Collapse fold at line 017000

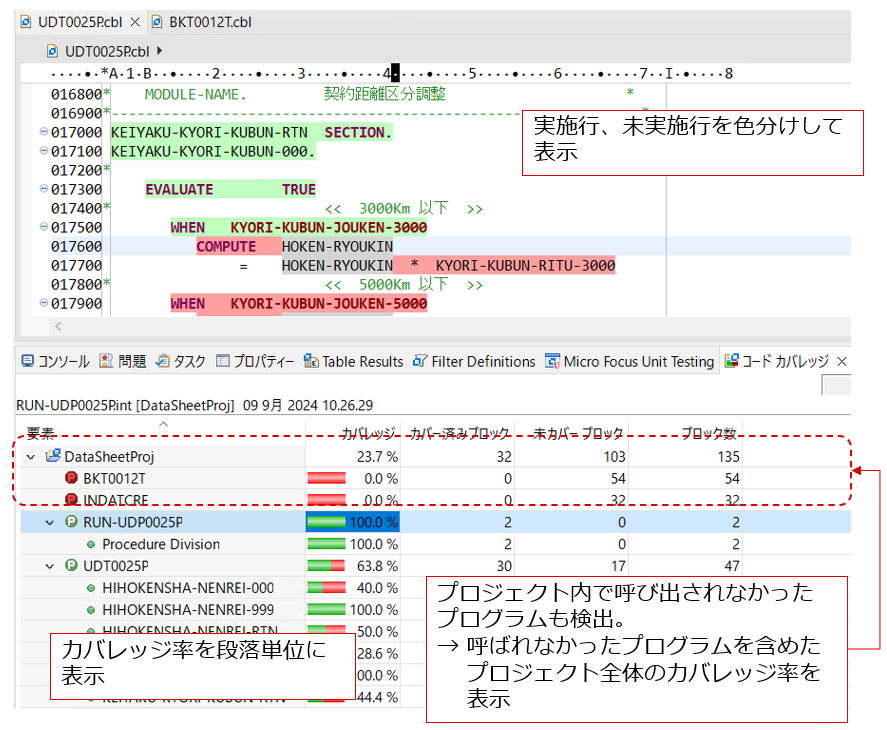click(x=43, y=131)
